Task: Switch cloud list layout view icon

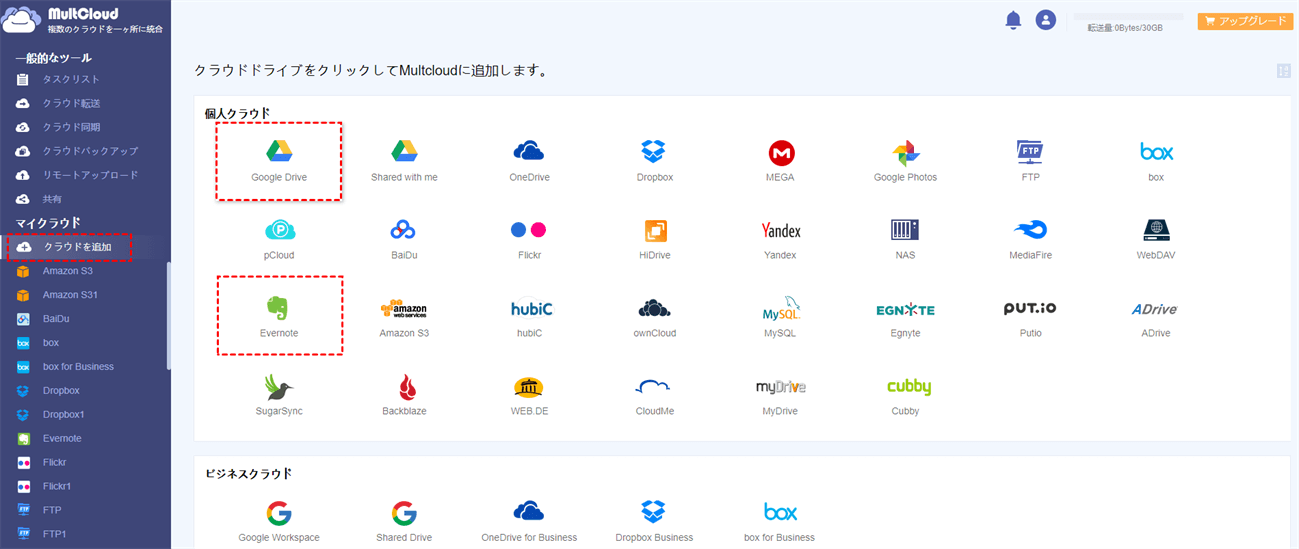Action: pos(1283,71)
